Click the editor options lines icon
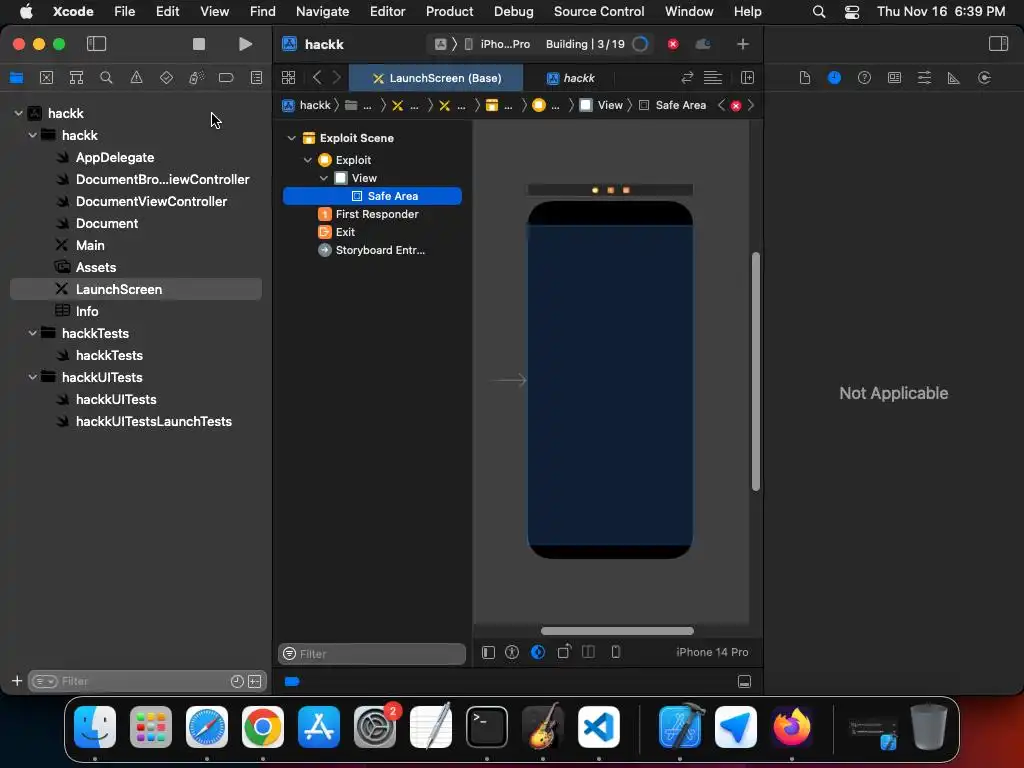The height and width of the screenshot is (768, 1024). [712, 78]
